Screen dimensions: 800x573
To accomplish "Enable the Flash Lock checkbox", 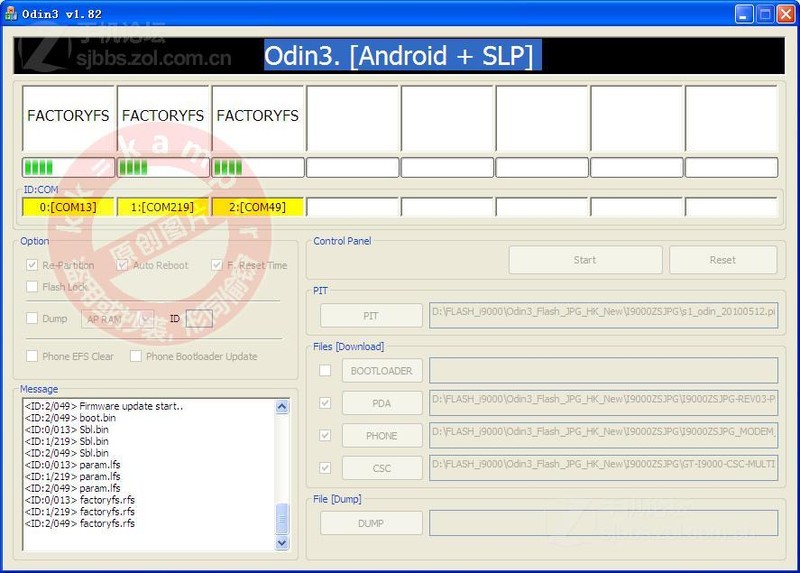I will [34, 287].
